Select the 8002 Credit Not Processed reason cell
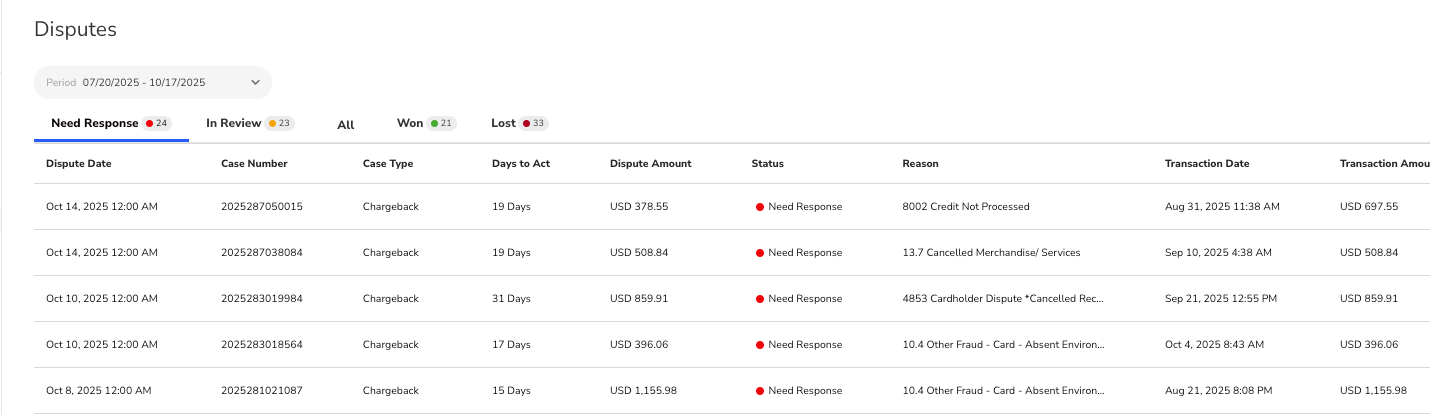Image resolution: width=1430 pixels, height=415 pixels. pos(965,207)
